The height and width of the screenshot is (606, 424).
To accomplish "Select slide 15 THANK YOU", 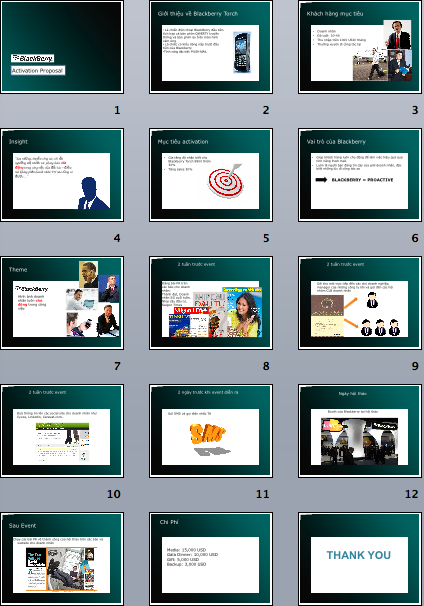I will 360,559.
